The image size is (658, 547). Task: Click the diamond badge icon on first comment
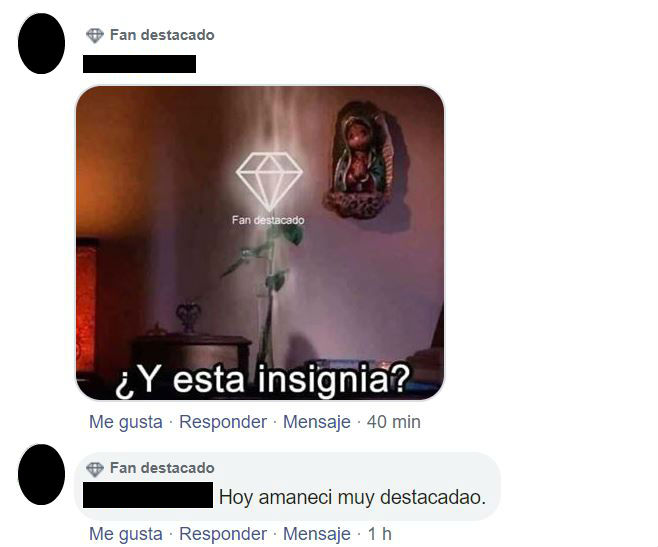point(95,36)
